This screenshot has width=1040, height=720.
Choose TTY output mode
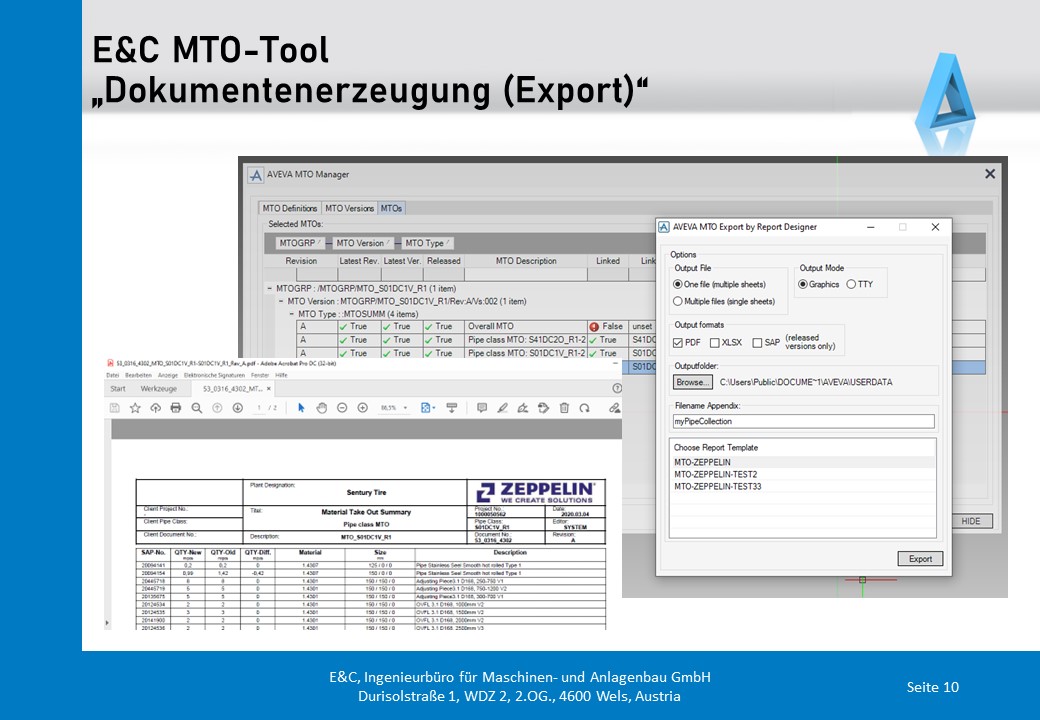(851, 284)
